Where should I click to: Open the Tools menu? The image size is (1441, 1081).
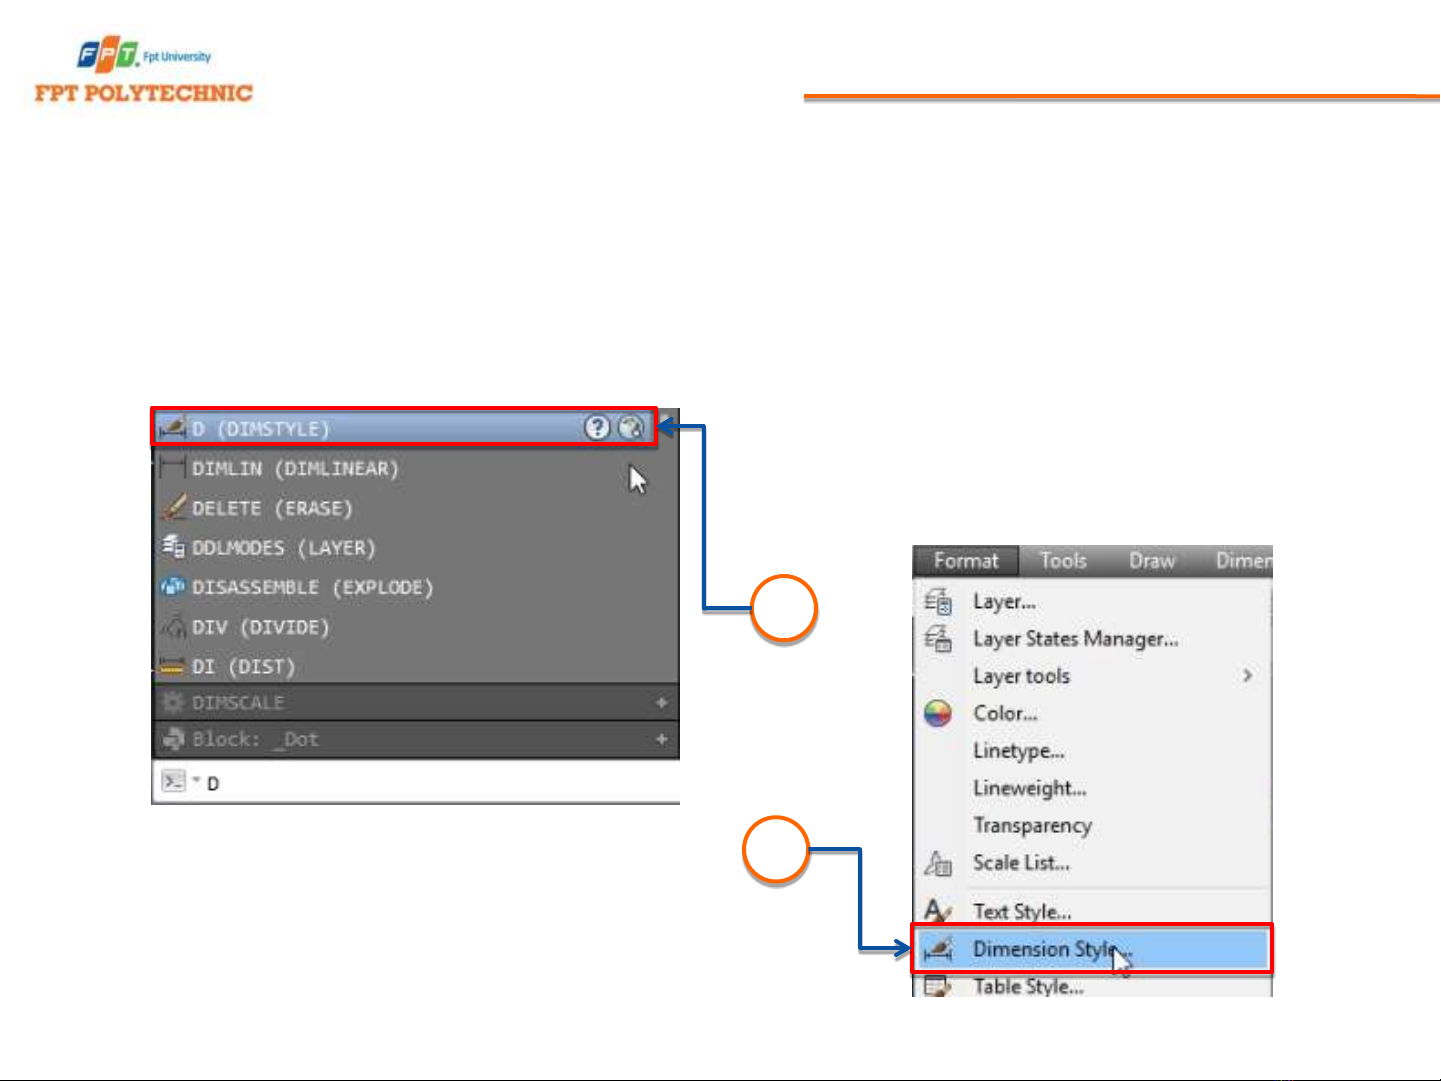(x=1062, y=561)
